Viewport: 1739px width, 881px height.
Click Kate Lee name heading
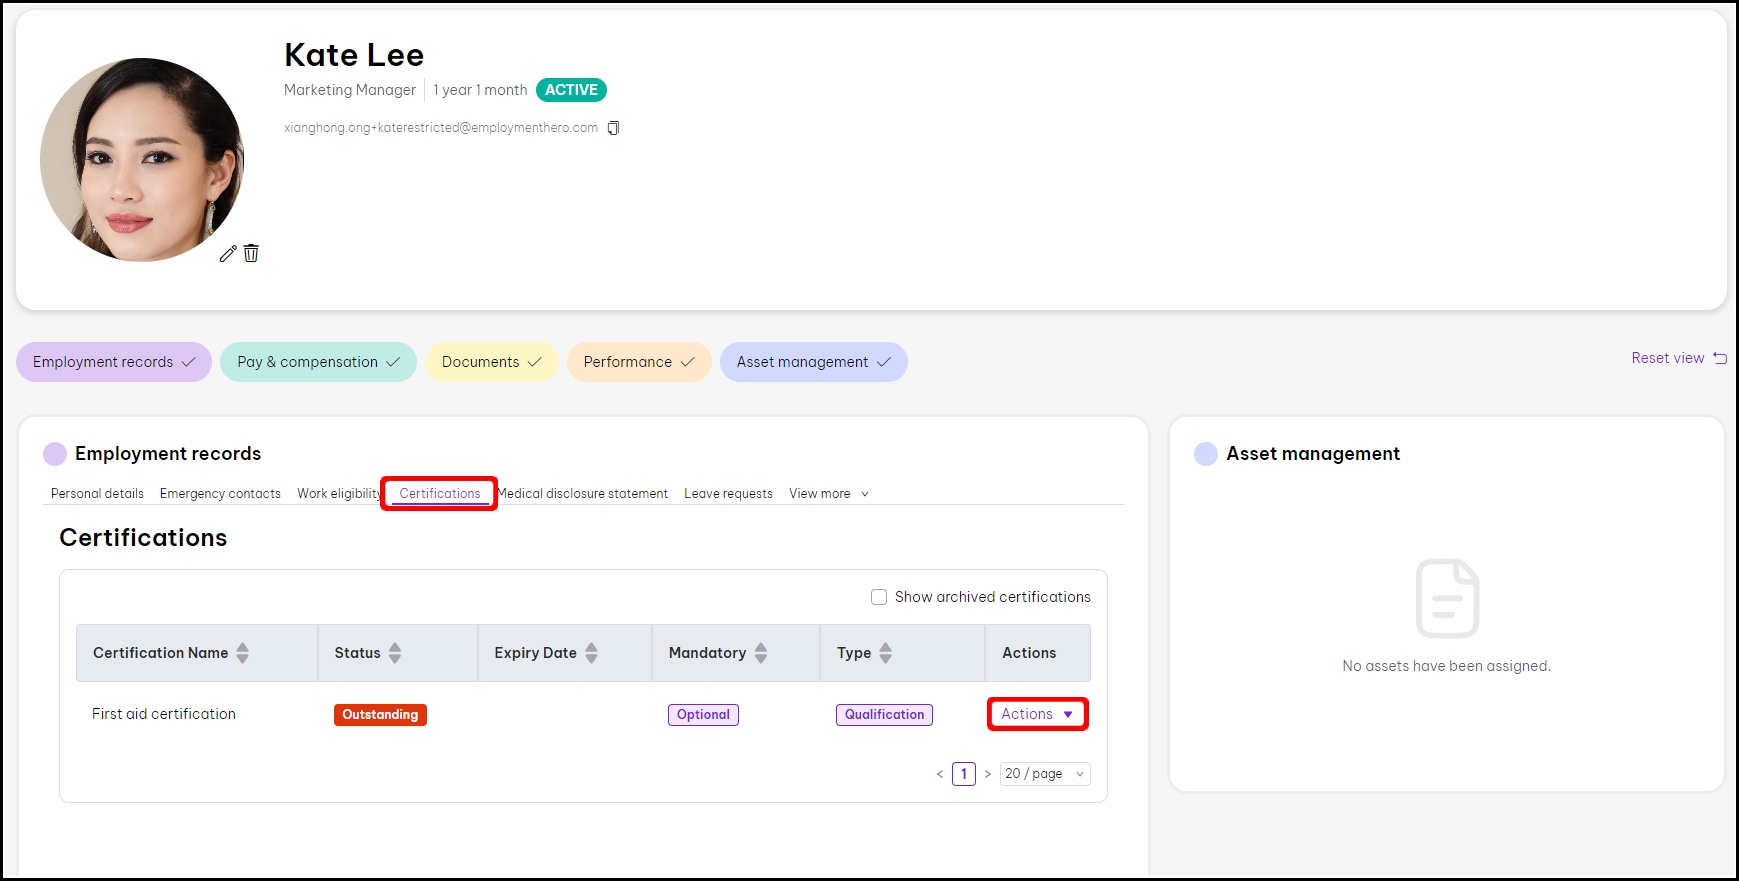click(354, 55)
